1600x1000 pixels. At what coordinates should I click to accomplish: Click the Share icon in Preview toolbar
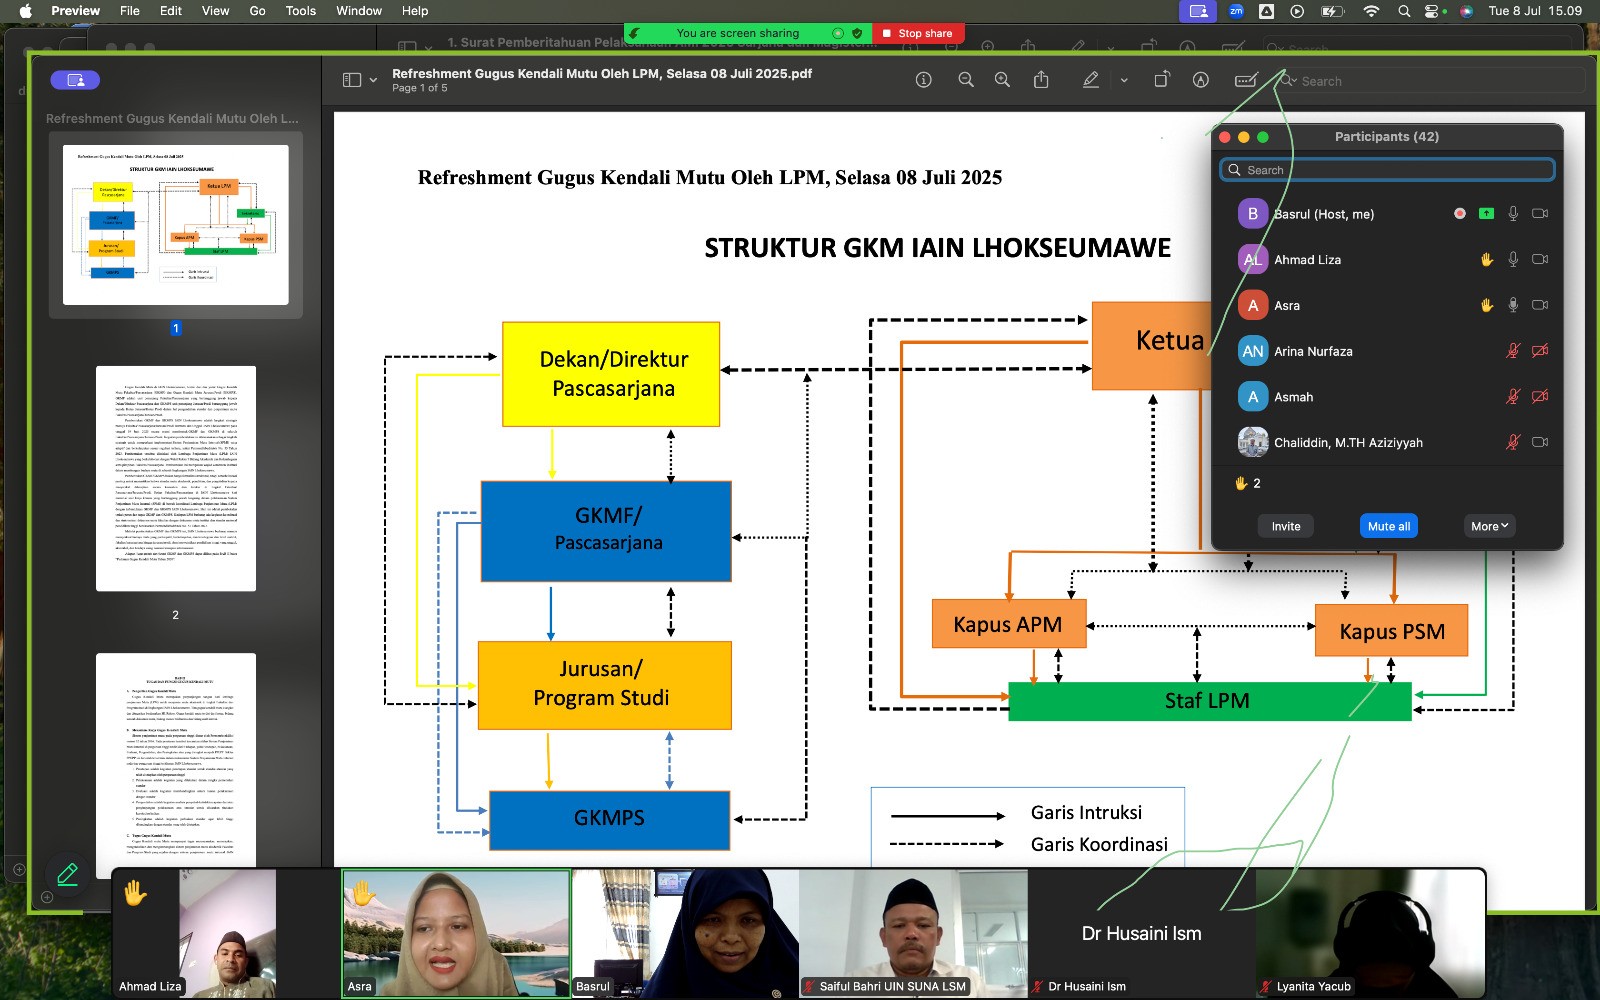[1041, 80]
